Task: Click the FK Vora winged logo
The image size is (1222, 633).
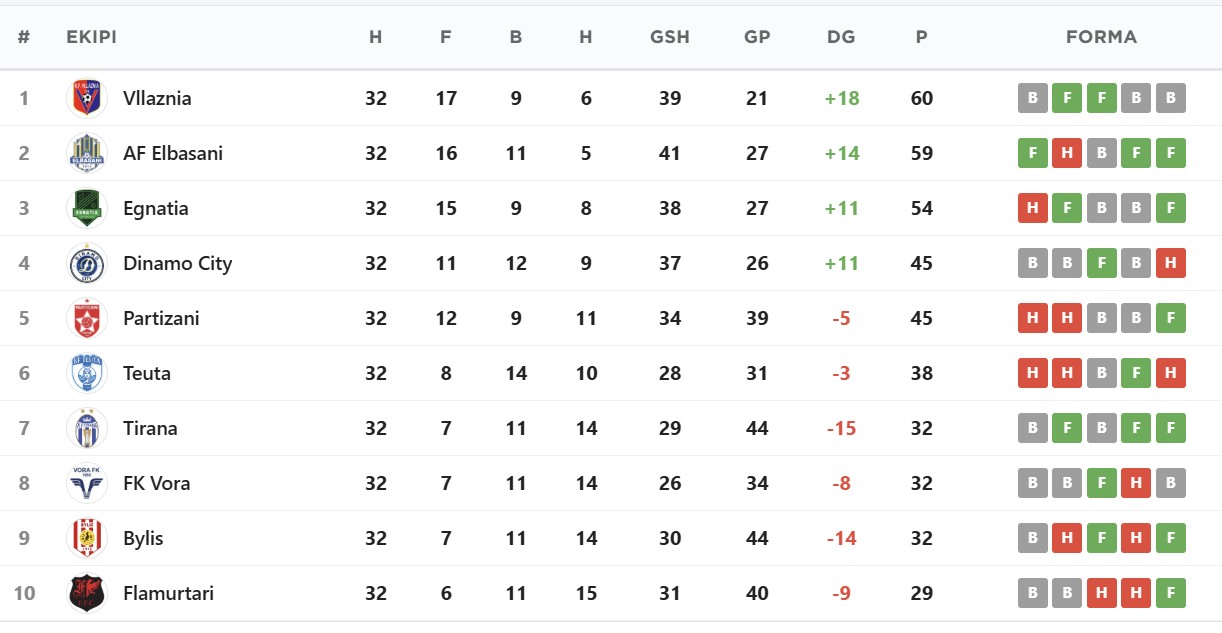Action: click(x=87, y=483)
